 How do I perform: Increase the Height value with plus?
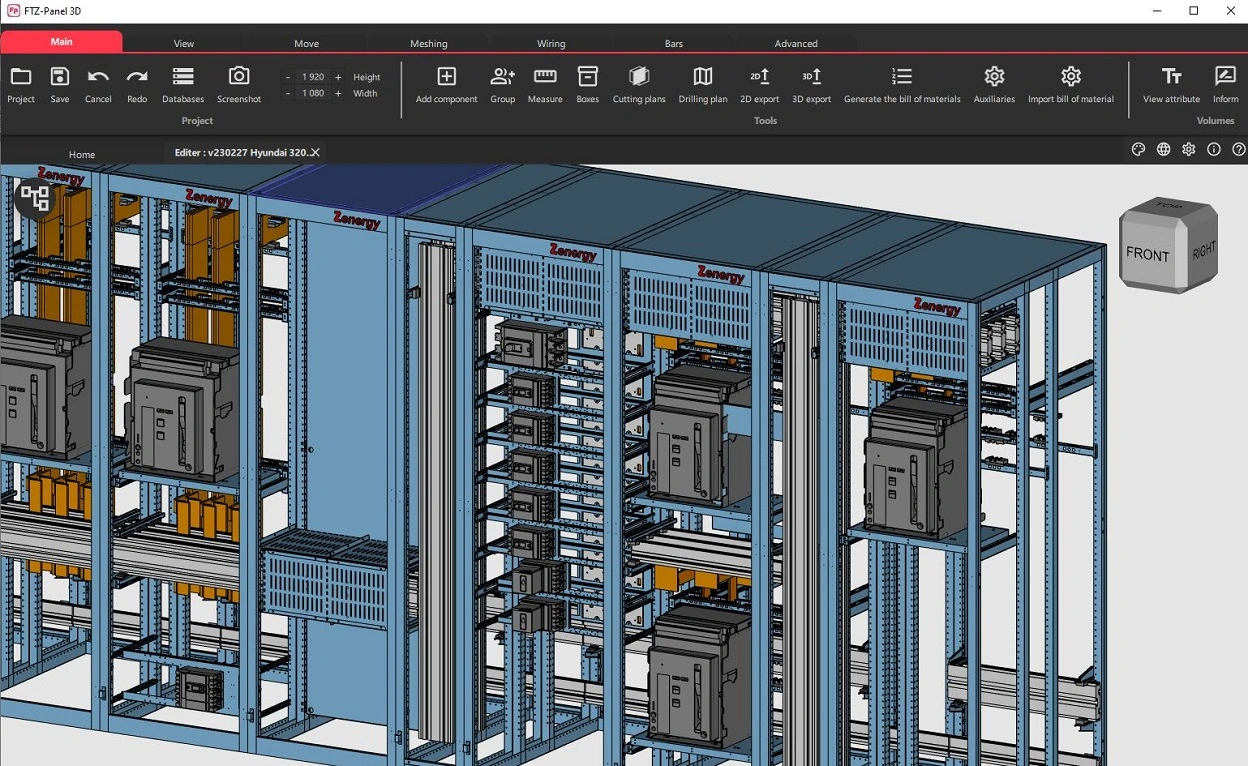(338, 77)
